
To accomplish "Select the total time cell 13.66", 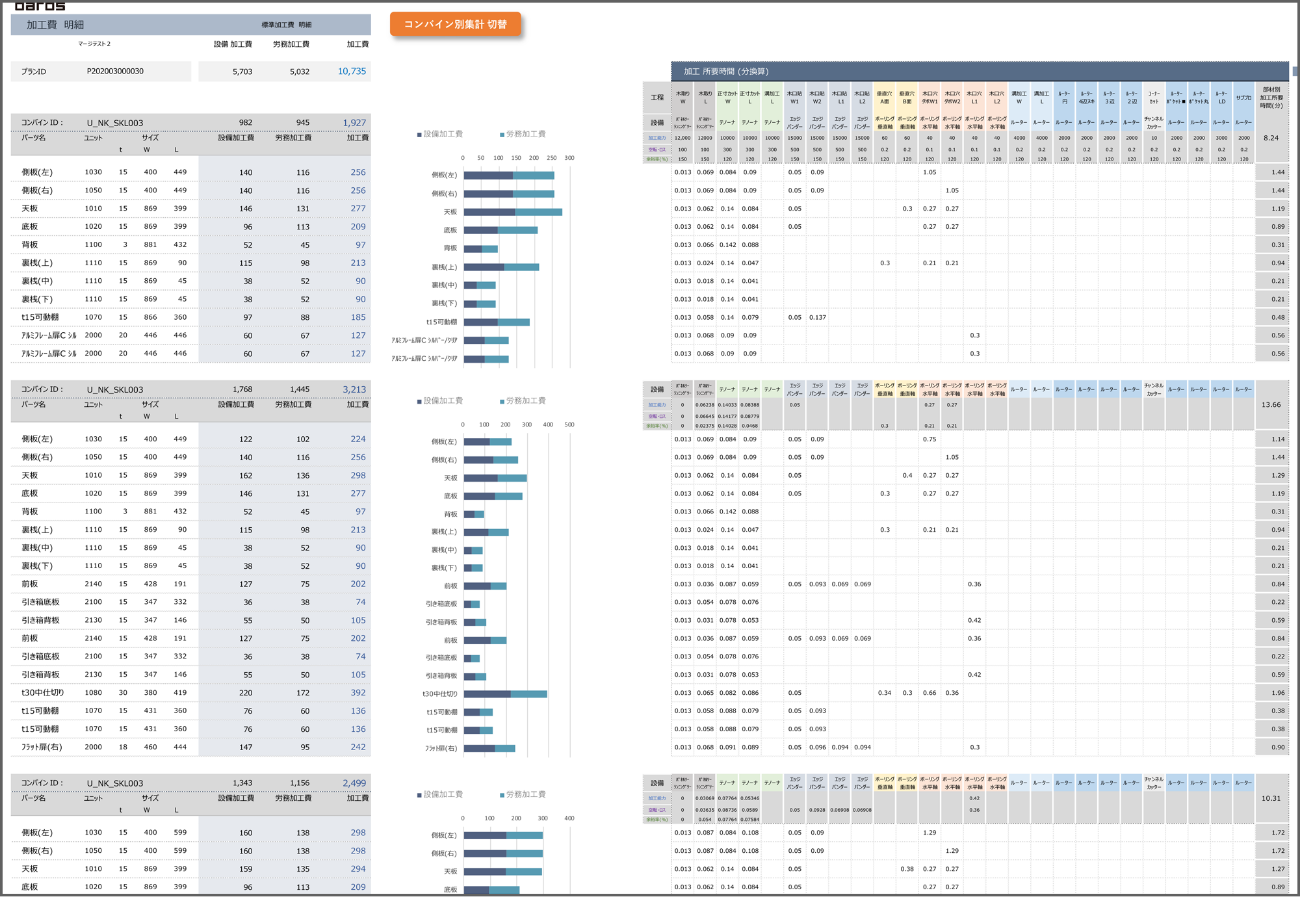I will point(1272,405).
